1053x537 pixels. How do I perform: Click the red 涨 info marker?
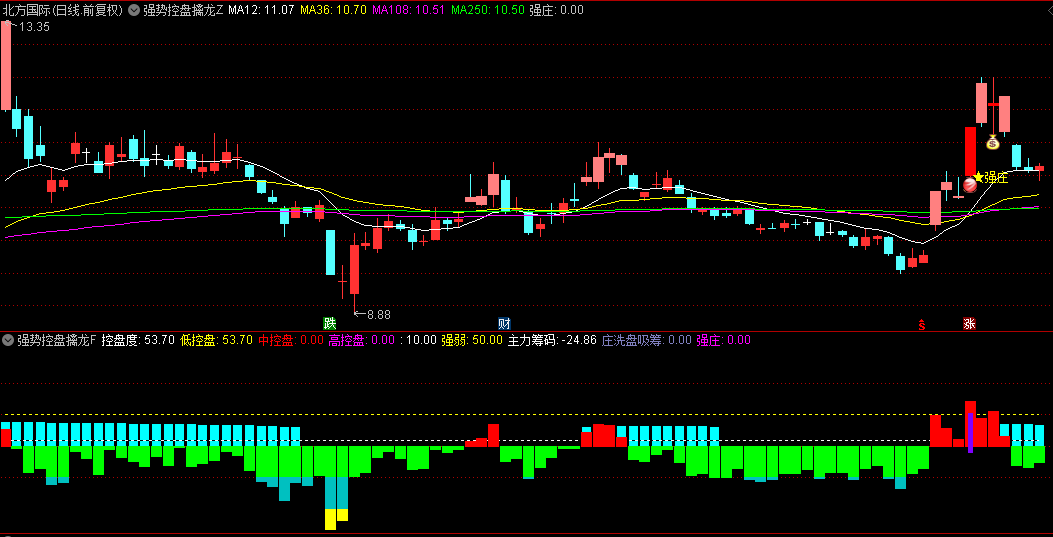coord(969,324)
